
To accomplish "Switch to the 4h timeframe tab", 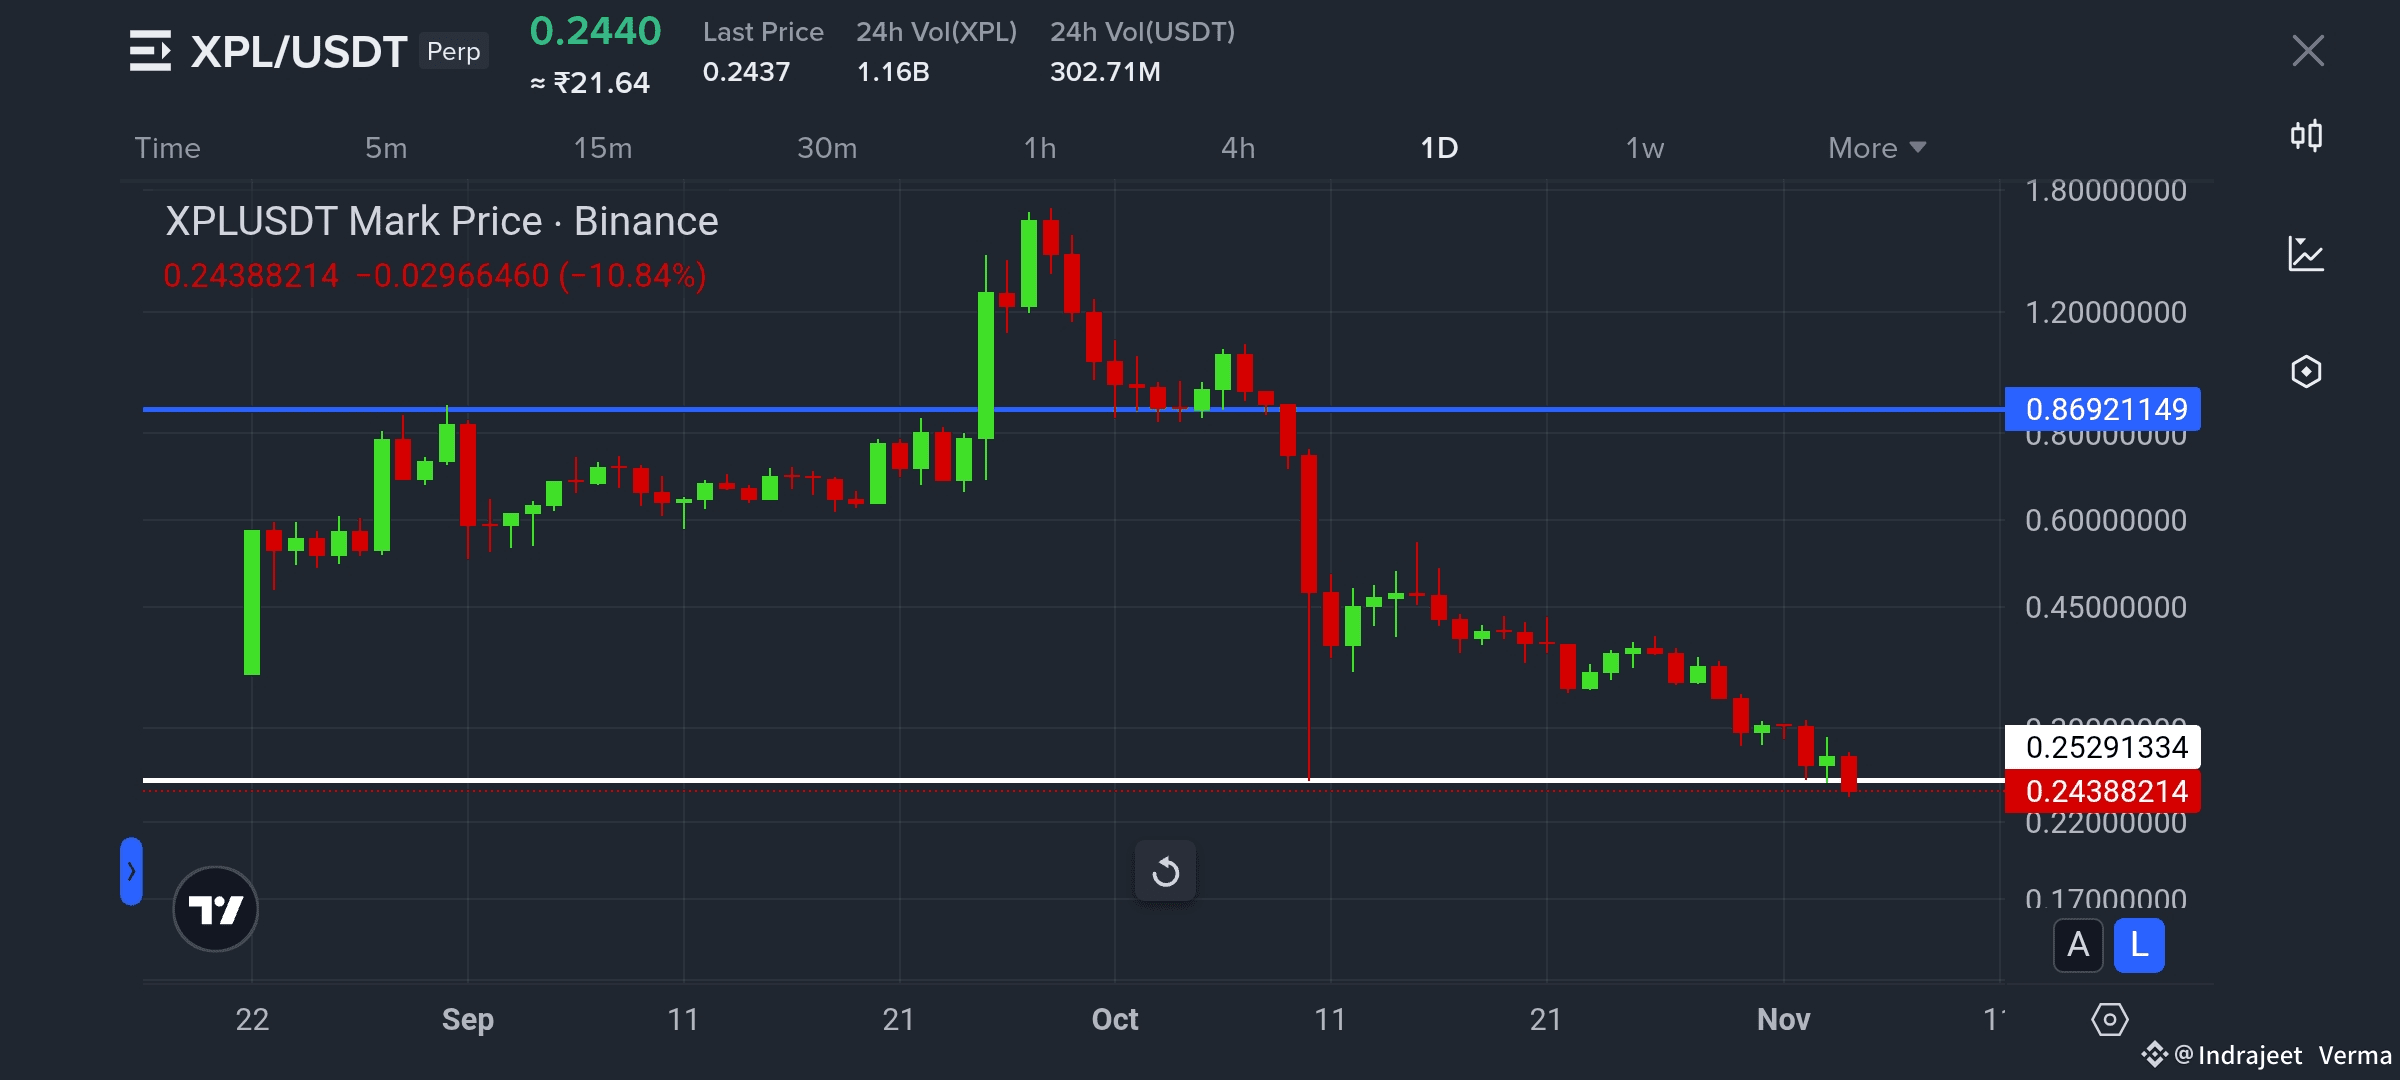I will pos(1238,148).
